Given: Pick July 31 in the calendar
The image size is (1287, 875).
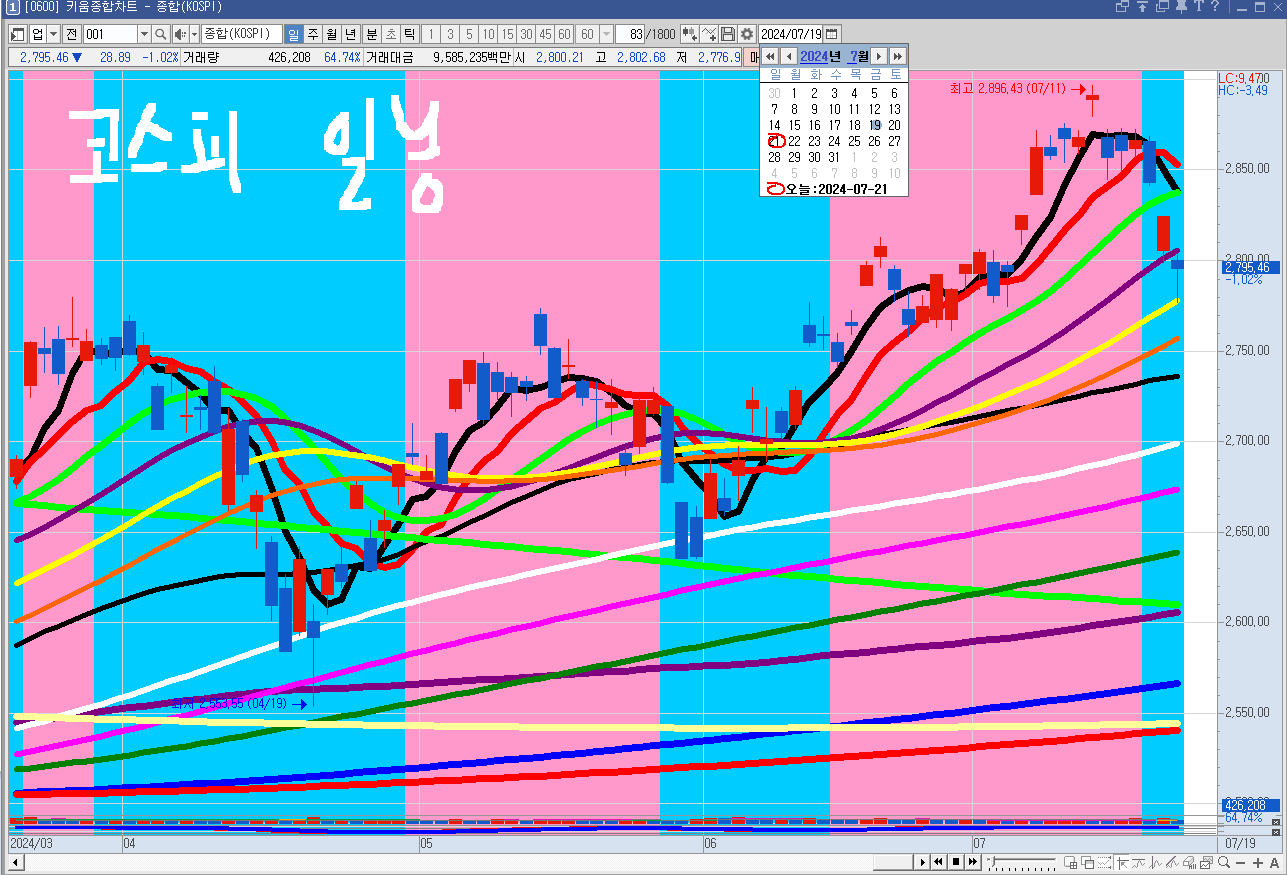Looking at the screenshot, I should click(x=835, y=157).
